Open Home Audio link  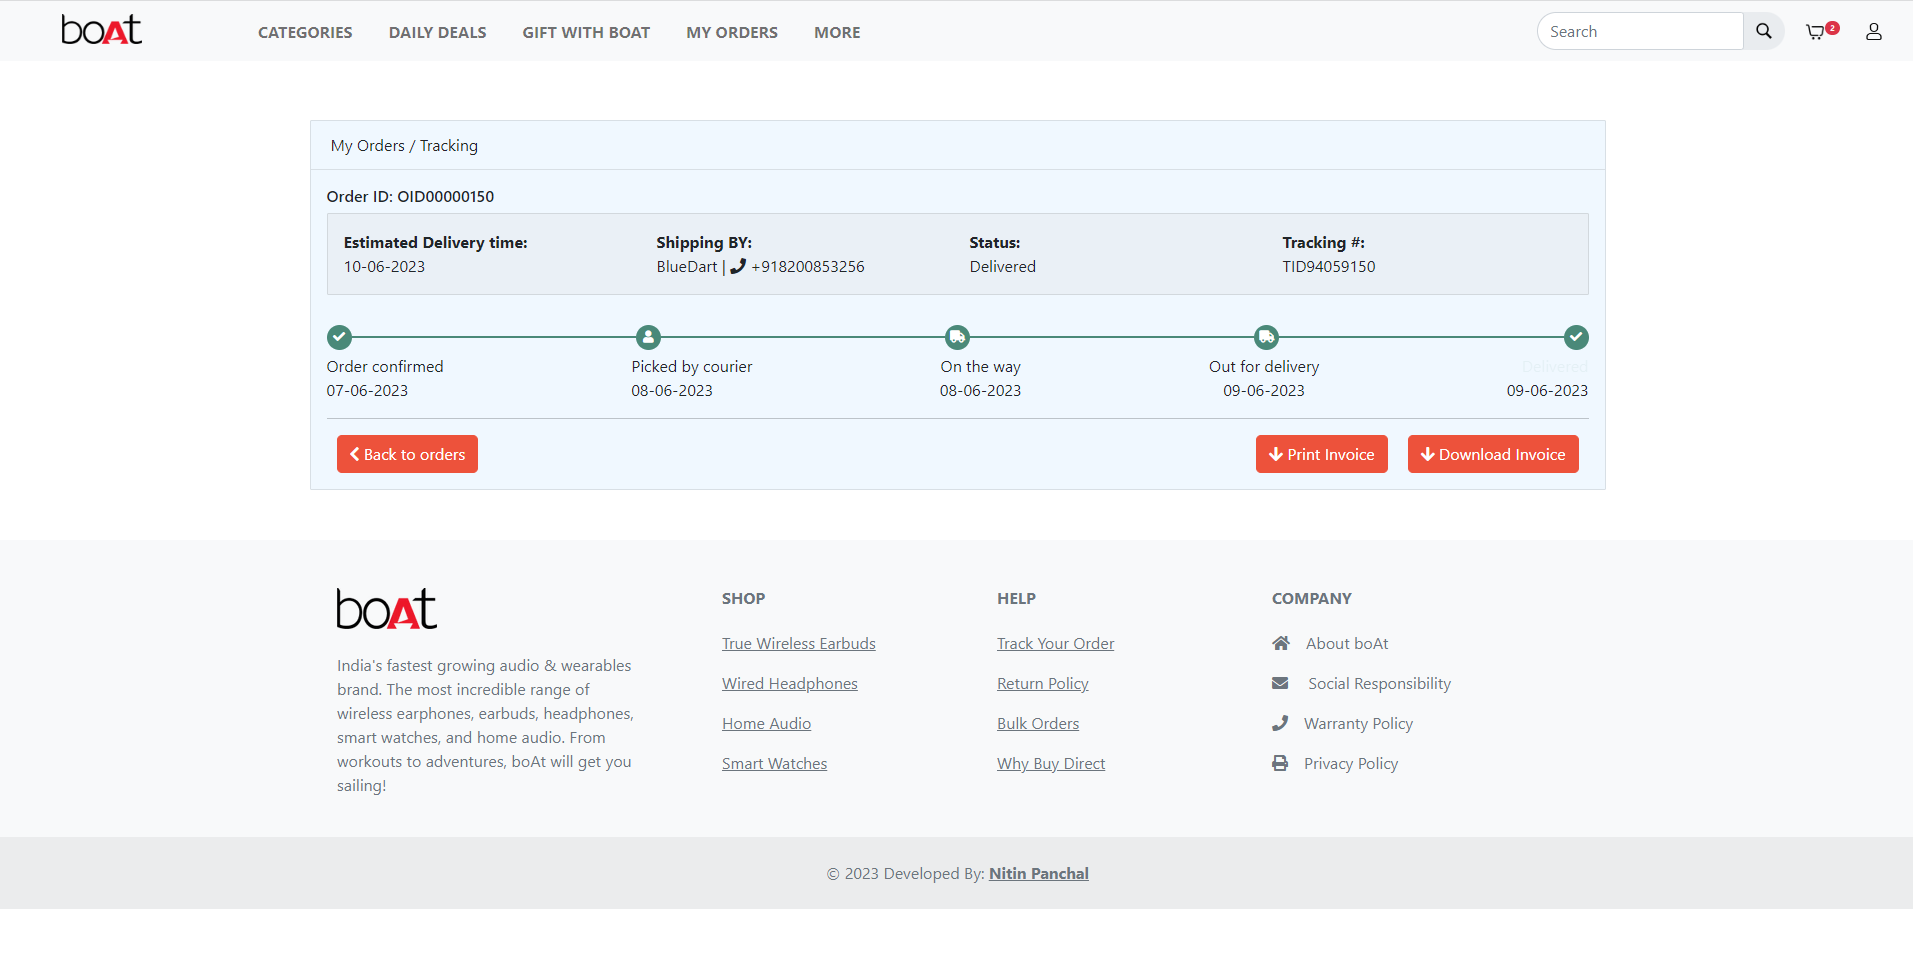click(x=767, y=723)
